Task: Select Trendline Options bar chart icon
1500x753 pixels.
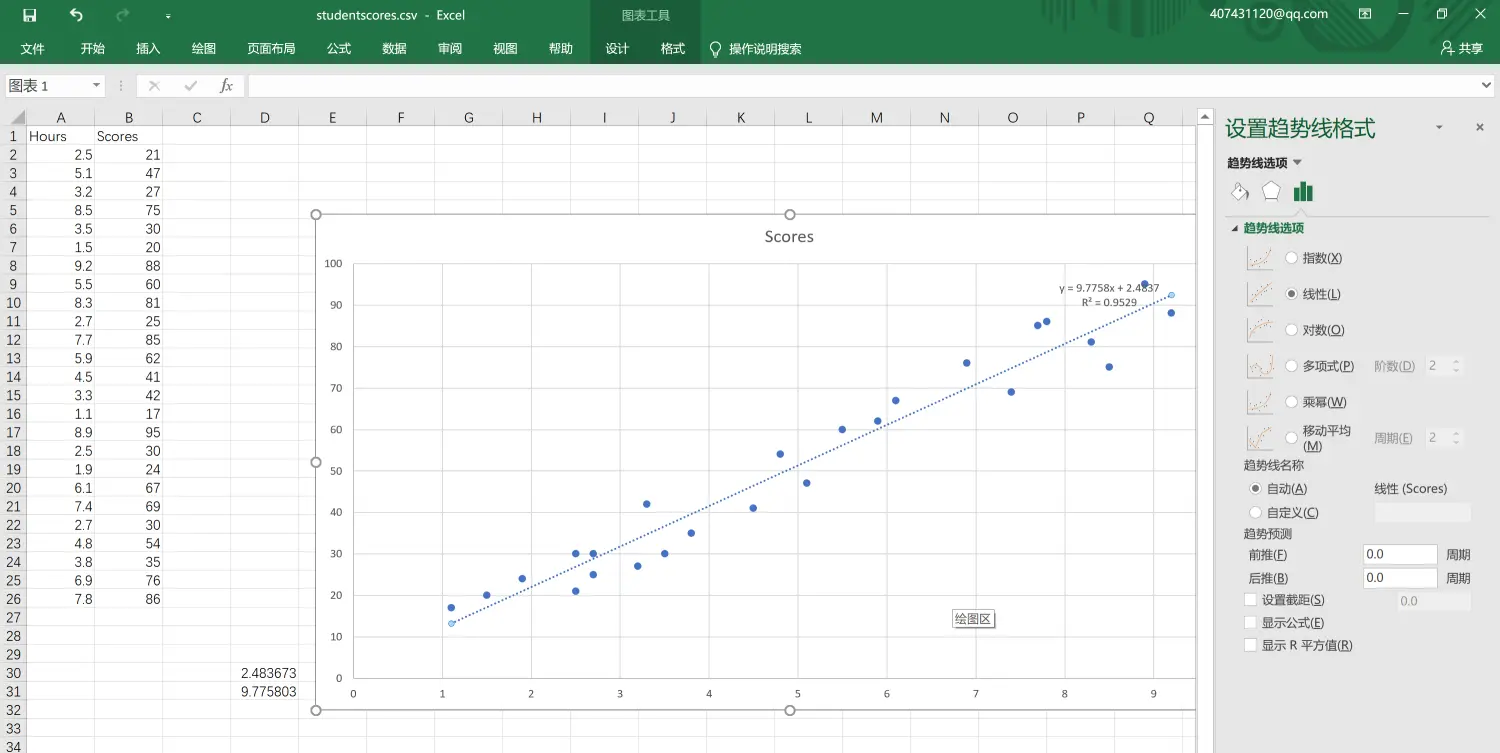Action: tap(1303, 192)
